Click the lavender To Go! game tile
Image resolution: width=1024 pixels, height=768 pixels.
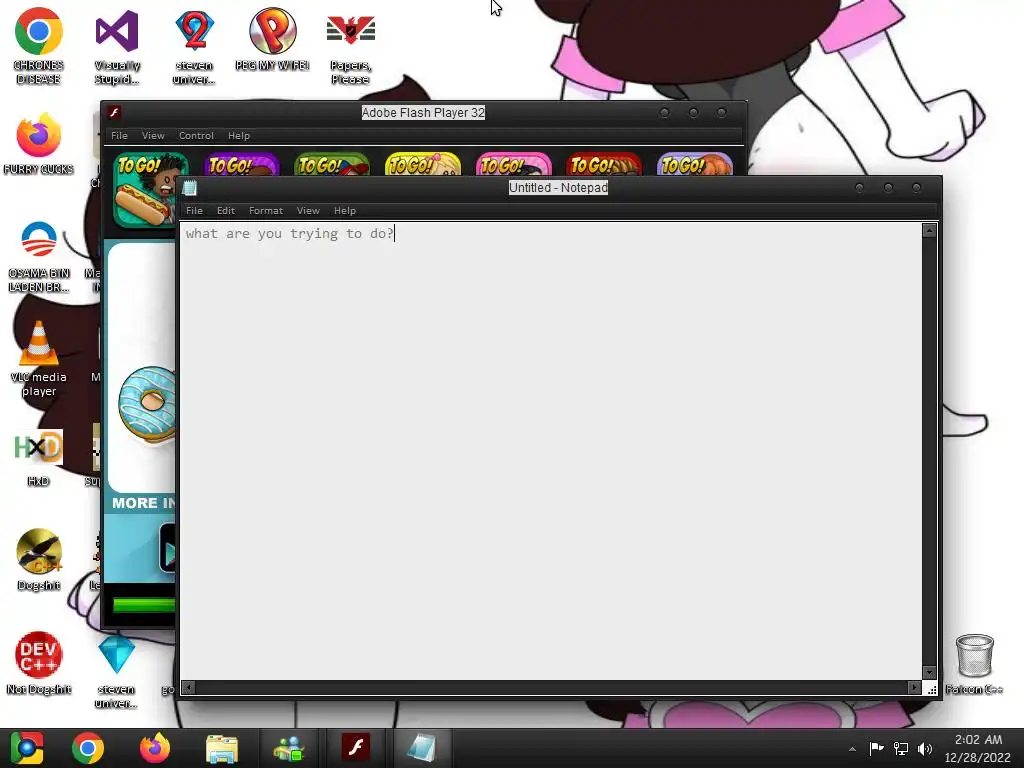(694, 164)
